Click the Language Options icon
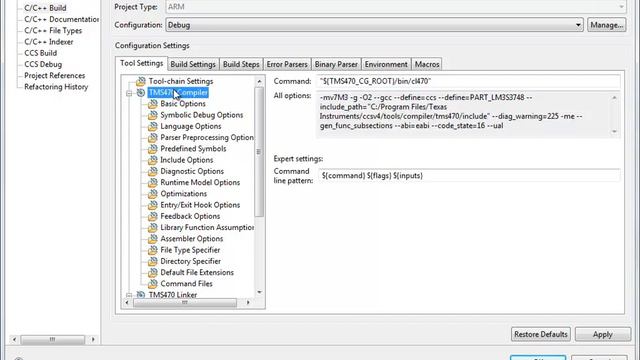The width and height of the screenshot is (640, 360). (153, 126)
